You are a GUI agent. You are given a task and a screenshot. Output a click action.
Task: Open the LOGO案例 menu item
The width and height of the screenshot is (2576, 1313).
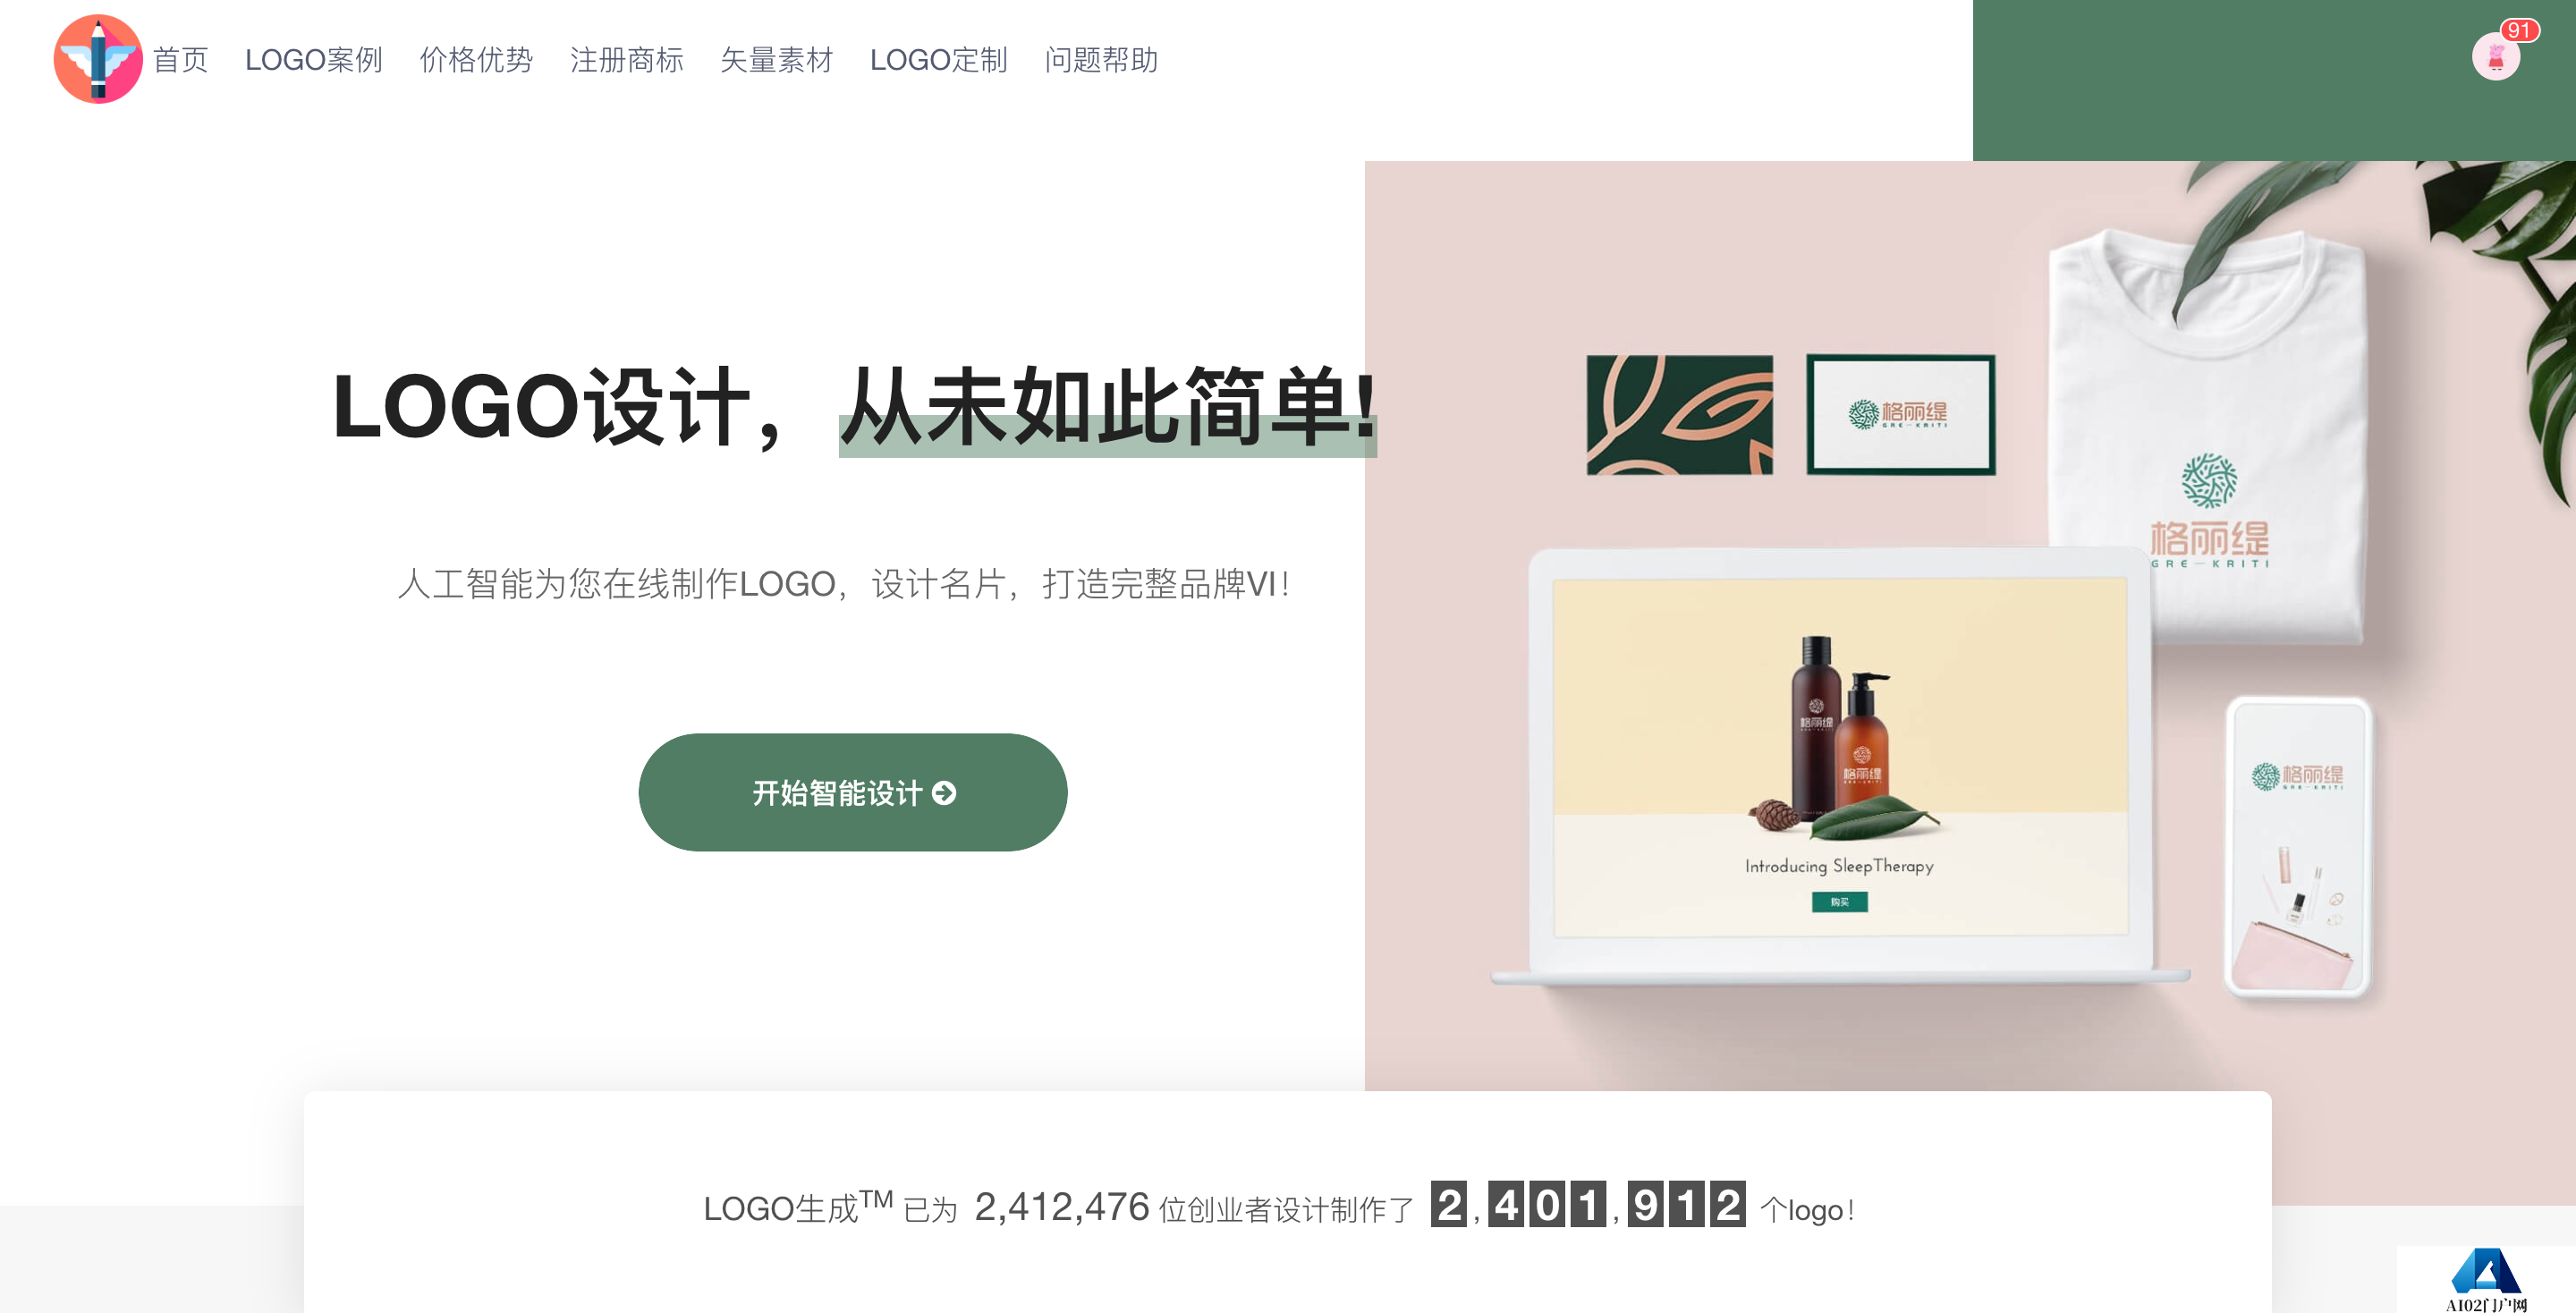pyautogui.click(x=314, y=60)
